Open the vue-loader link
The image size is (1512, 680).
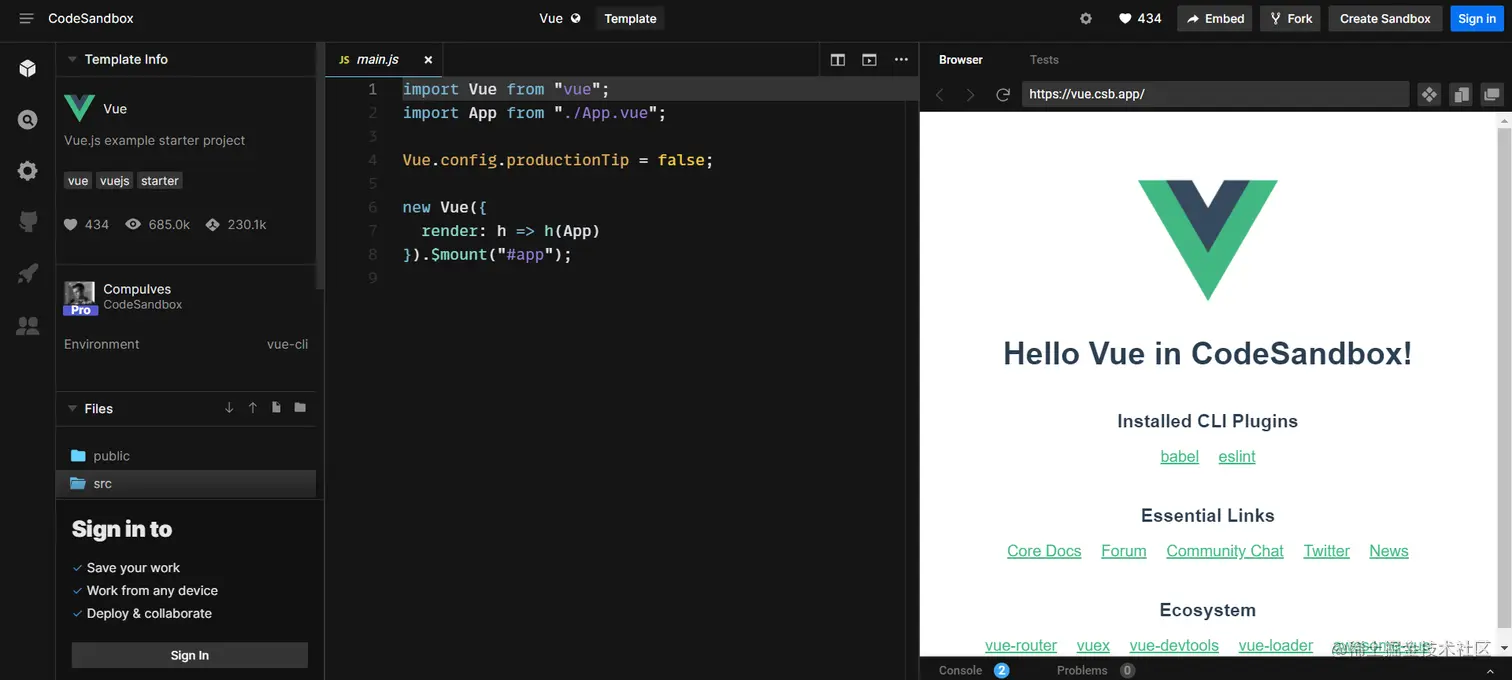click(1276, 645)
